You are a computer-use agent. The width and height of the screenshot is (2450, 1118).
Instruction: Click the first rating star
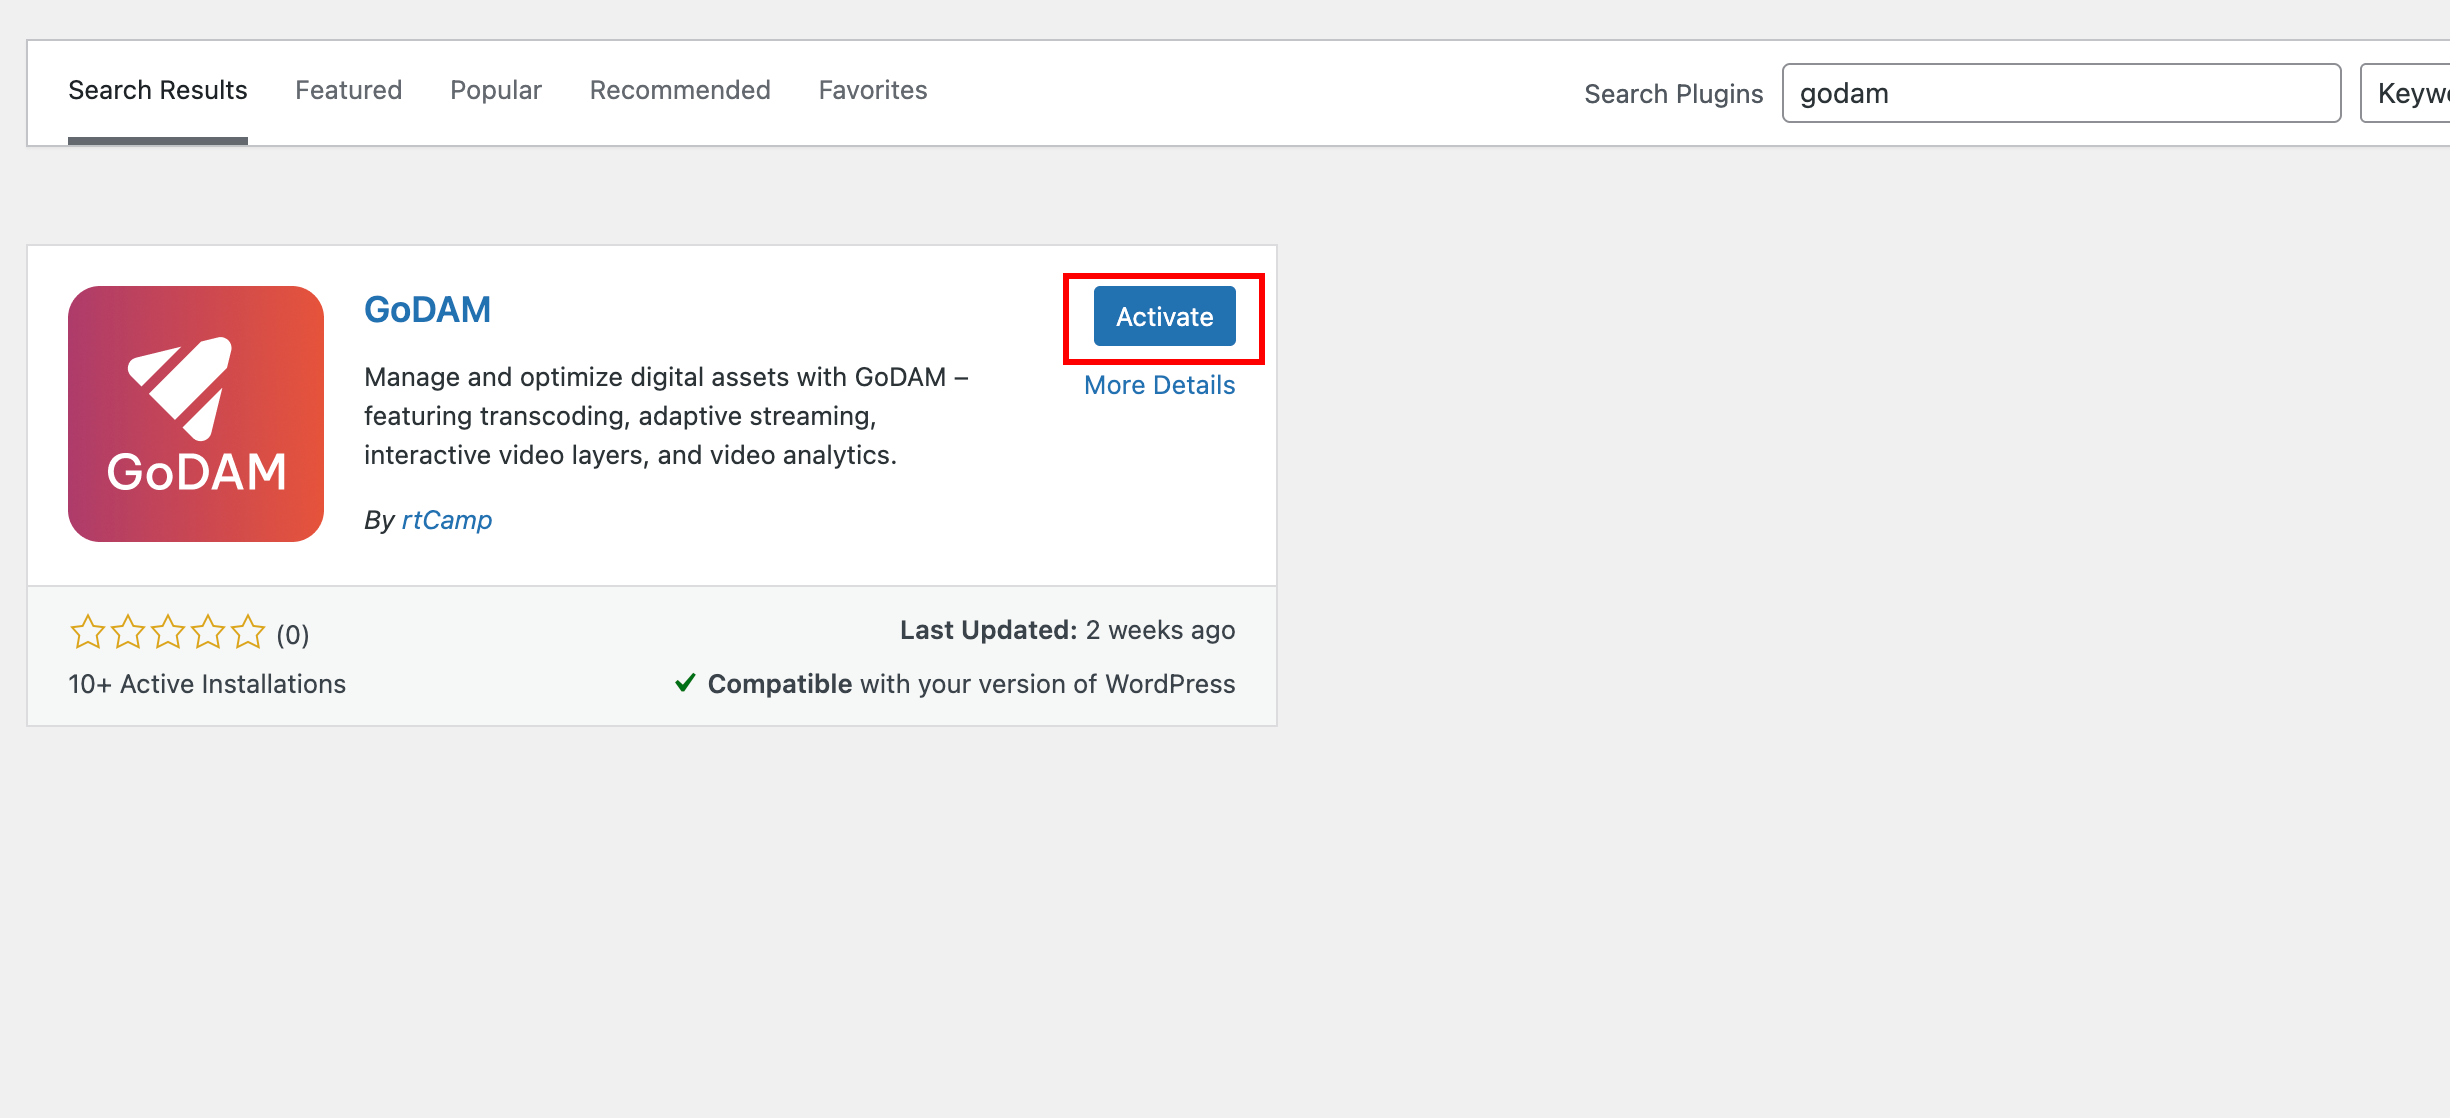(x=87, y=632)
